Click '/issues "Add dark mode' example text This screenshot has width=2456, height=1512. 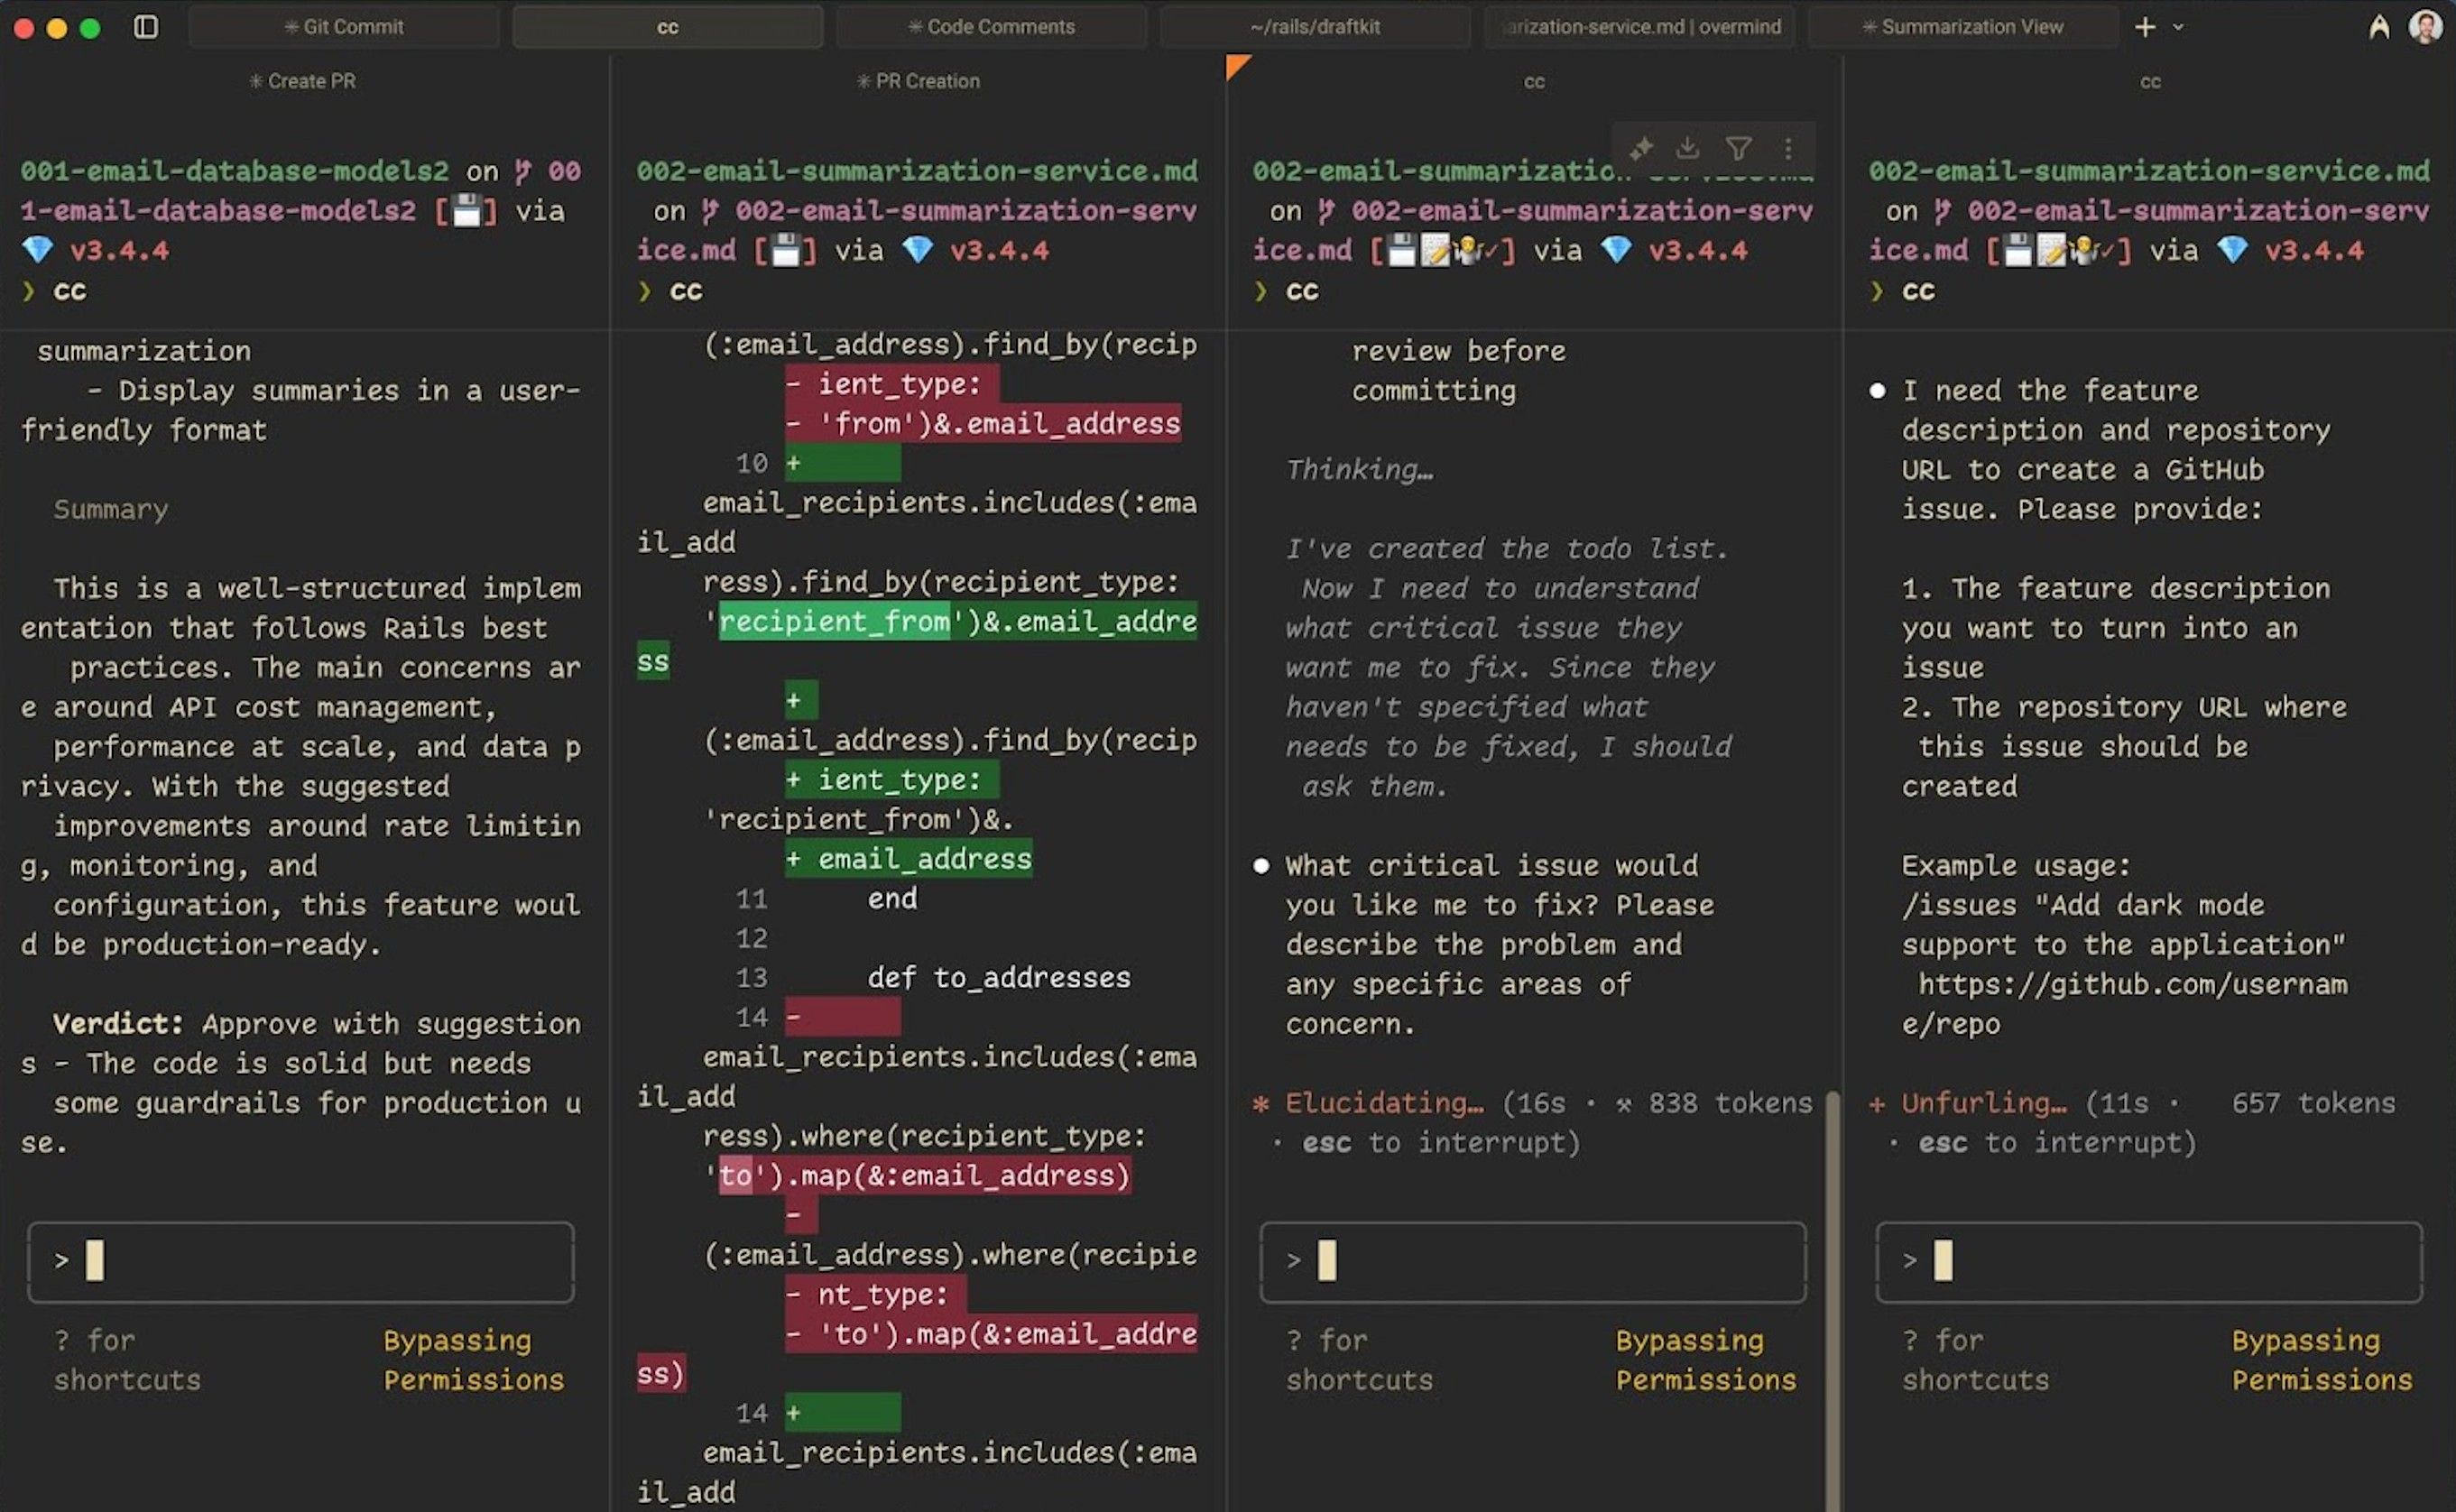[x=2083, y=906]
